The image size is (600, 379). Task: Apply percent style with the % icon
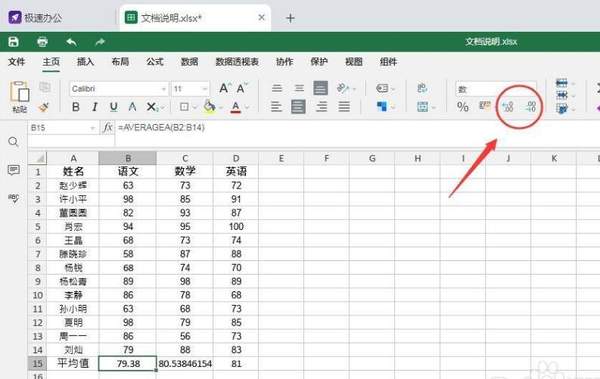(462, 106)
